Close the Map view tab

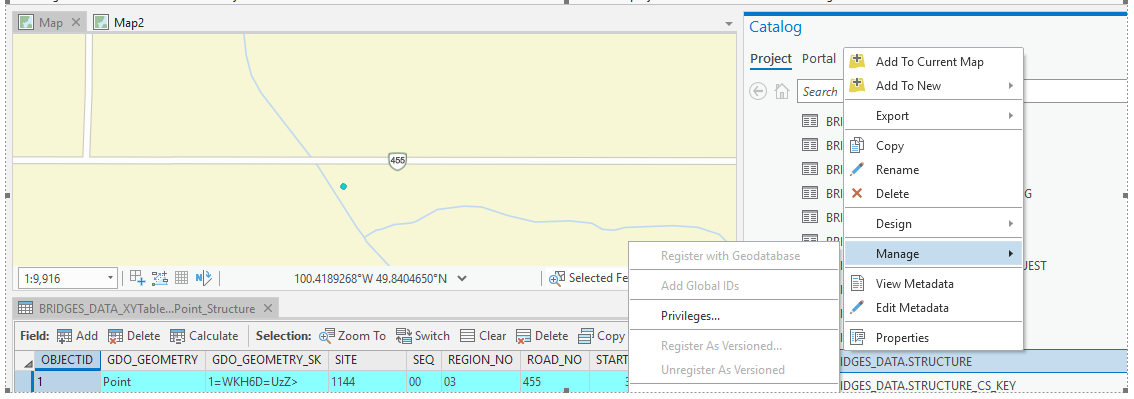click(x=76, y=22)
